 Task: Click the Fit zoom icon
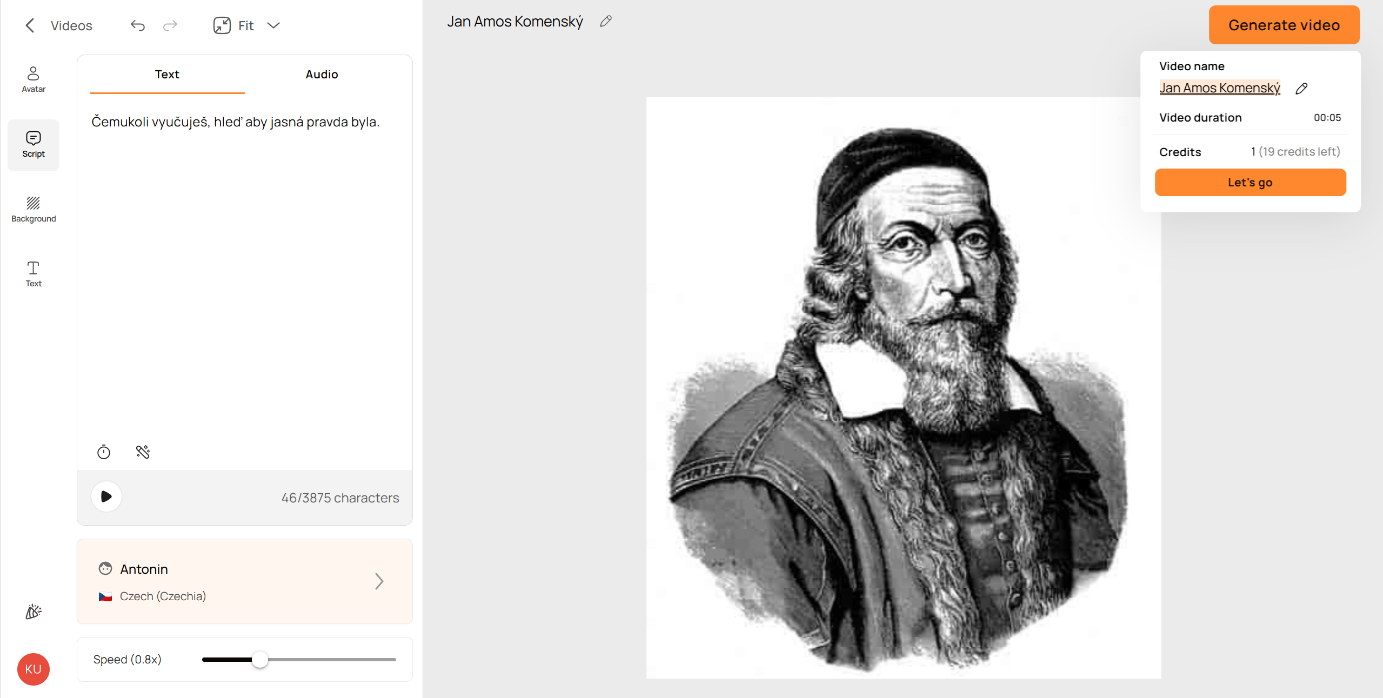coord(222,26)
